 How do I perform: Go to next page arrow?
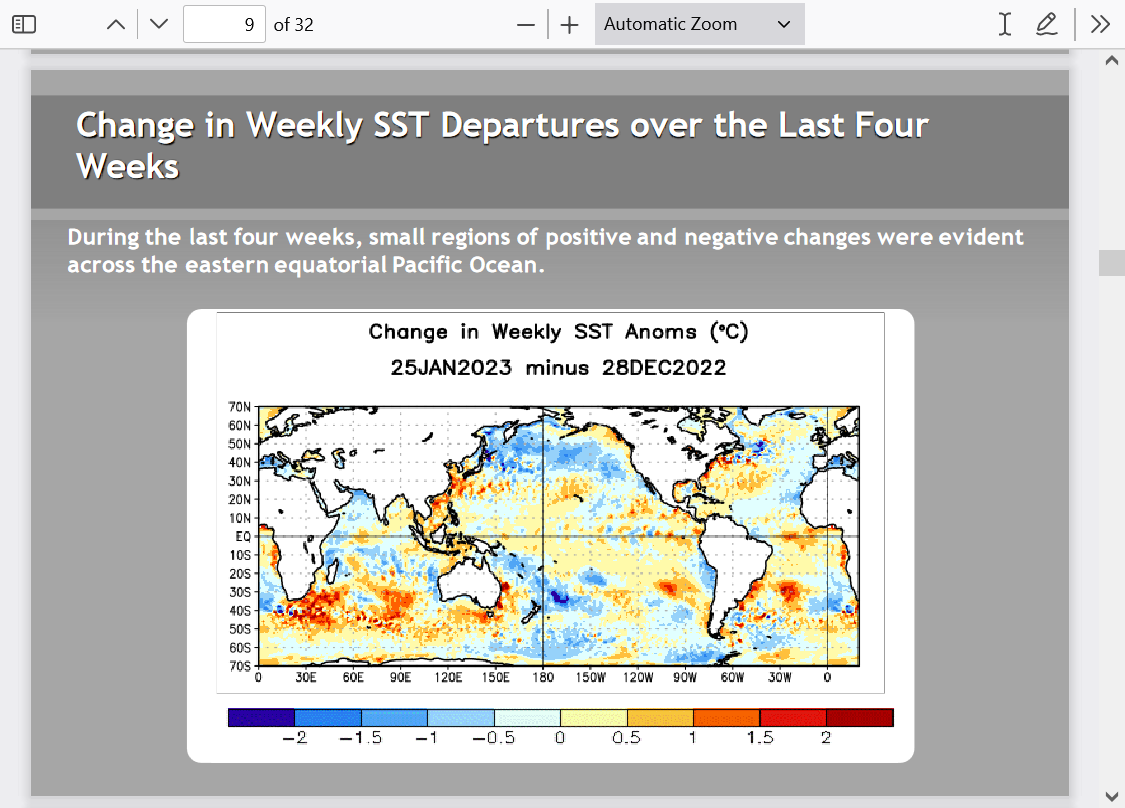coord(159,24)
